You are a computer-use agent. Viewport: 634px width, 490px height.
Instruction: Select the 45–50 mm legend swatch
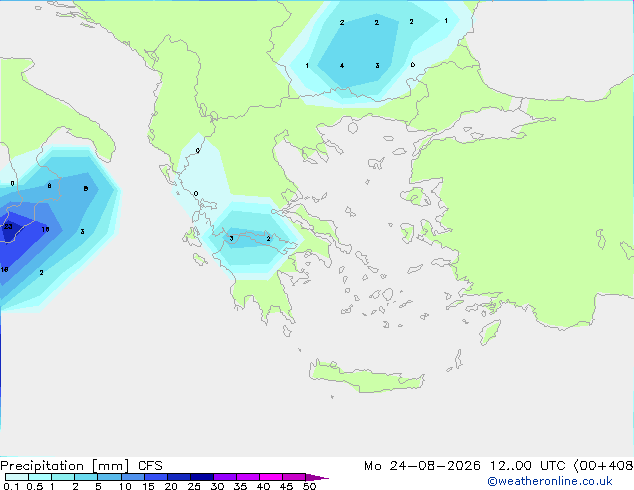click(x=294, y=477)
